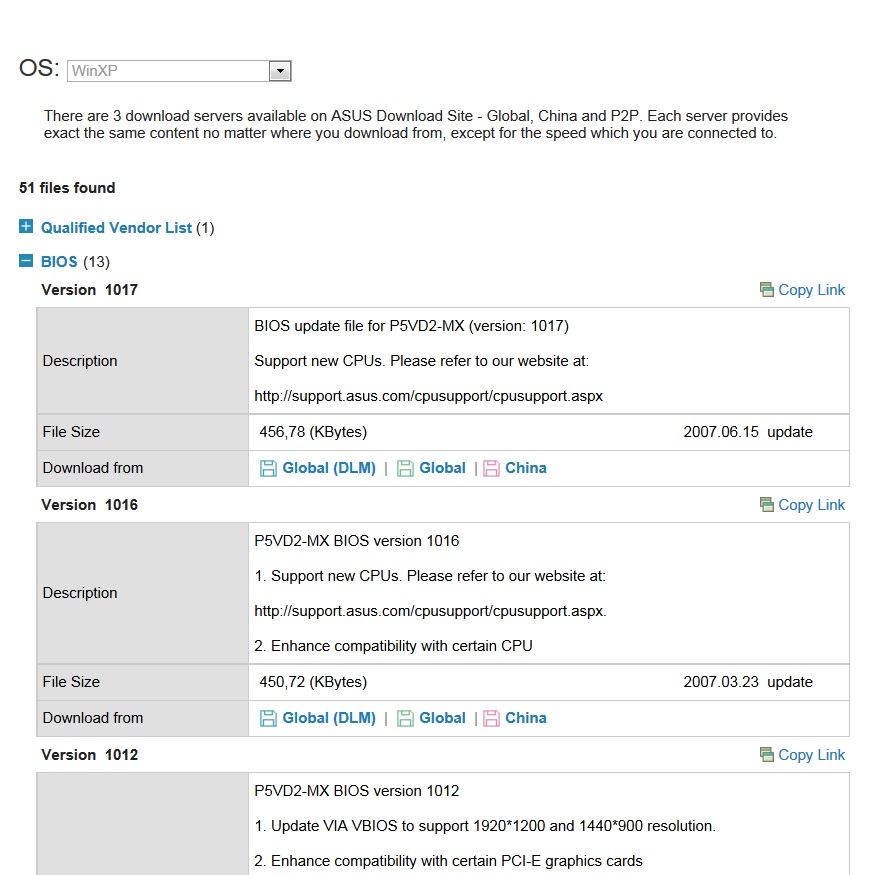
Task: Click pink China disk icon for Version 1017
Action: (x=491, y=469)
